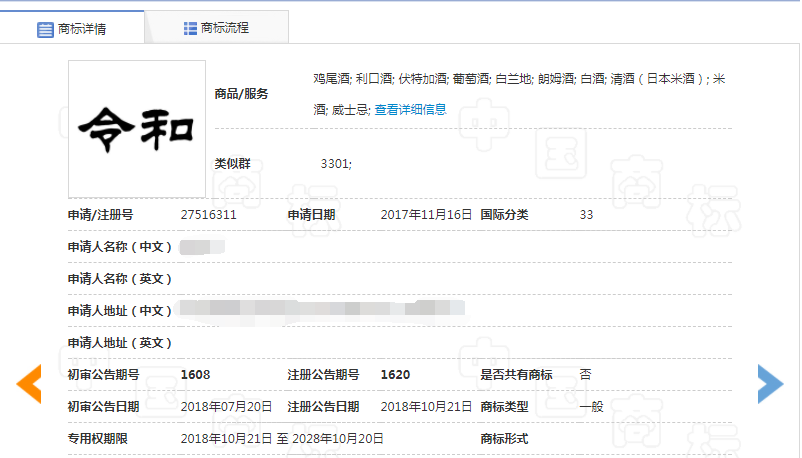This screenshot has width=802, height=458.
Task: Click the 是否共有商标 value 否
Action: [x=586, y=375]
